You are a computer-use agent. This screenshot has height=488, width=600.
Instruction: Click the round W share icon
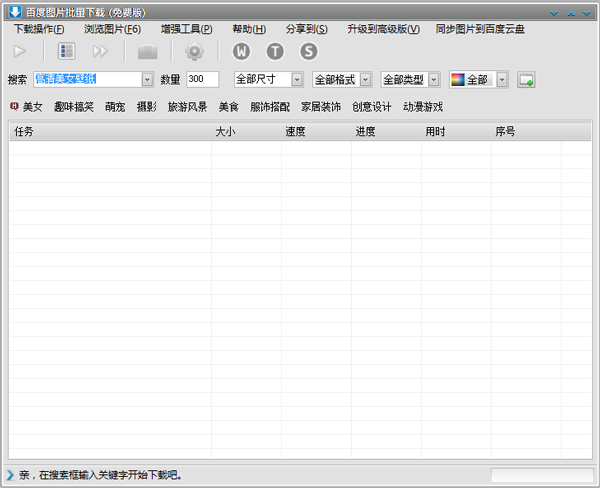coord(241,51)
